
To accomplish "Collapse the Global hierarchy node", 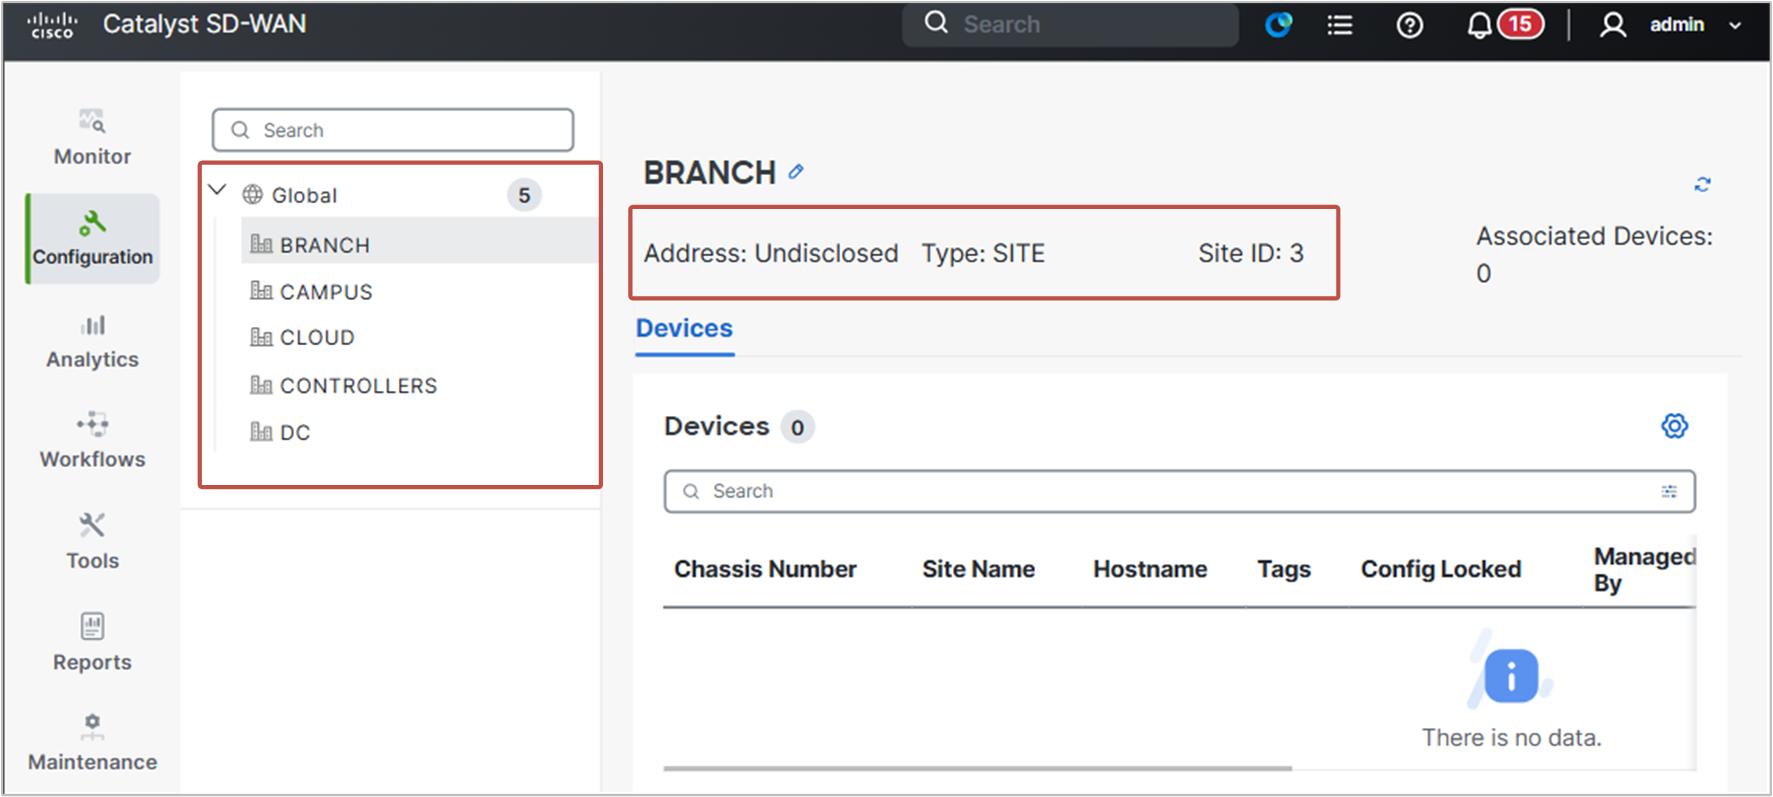I will (217, 189).
